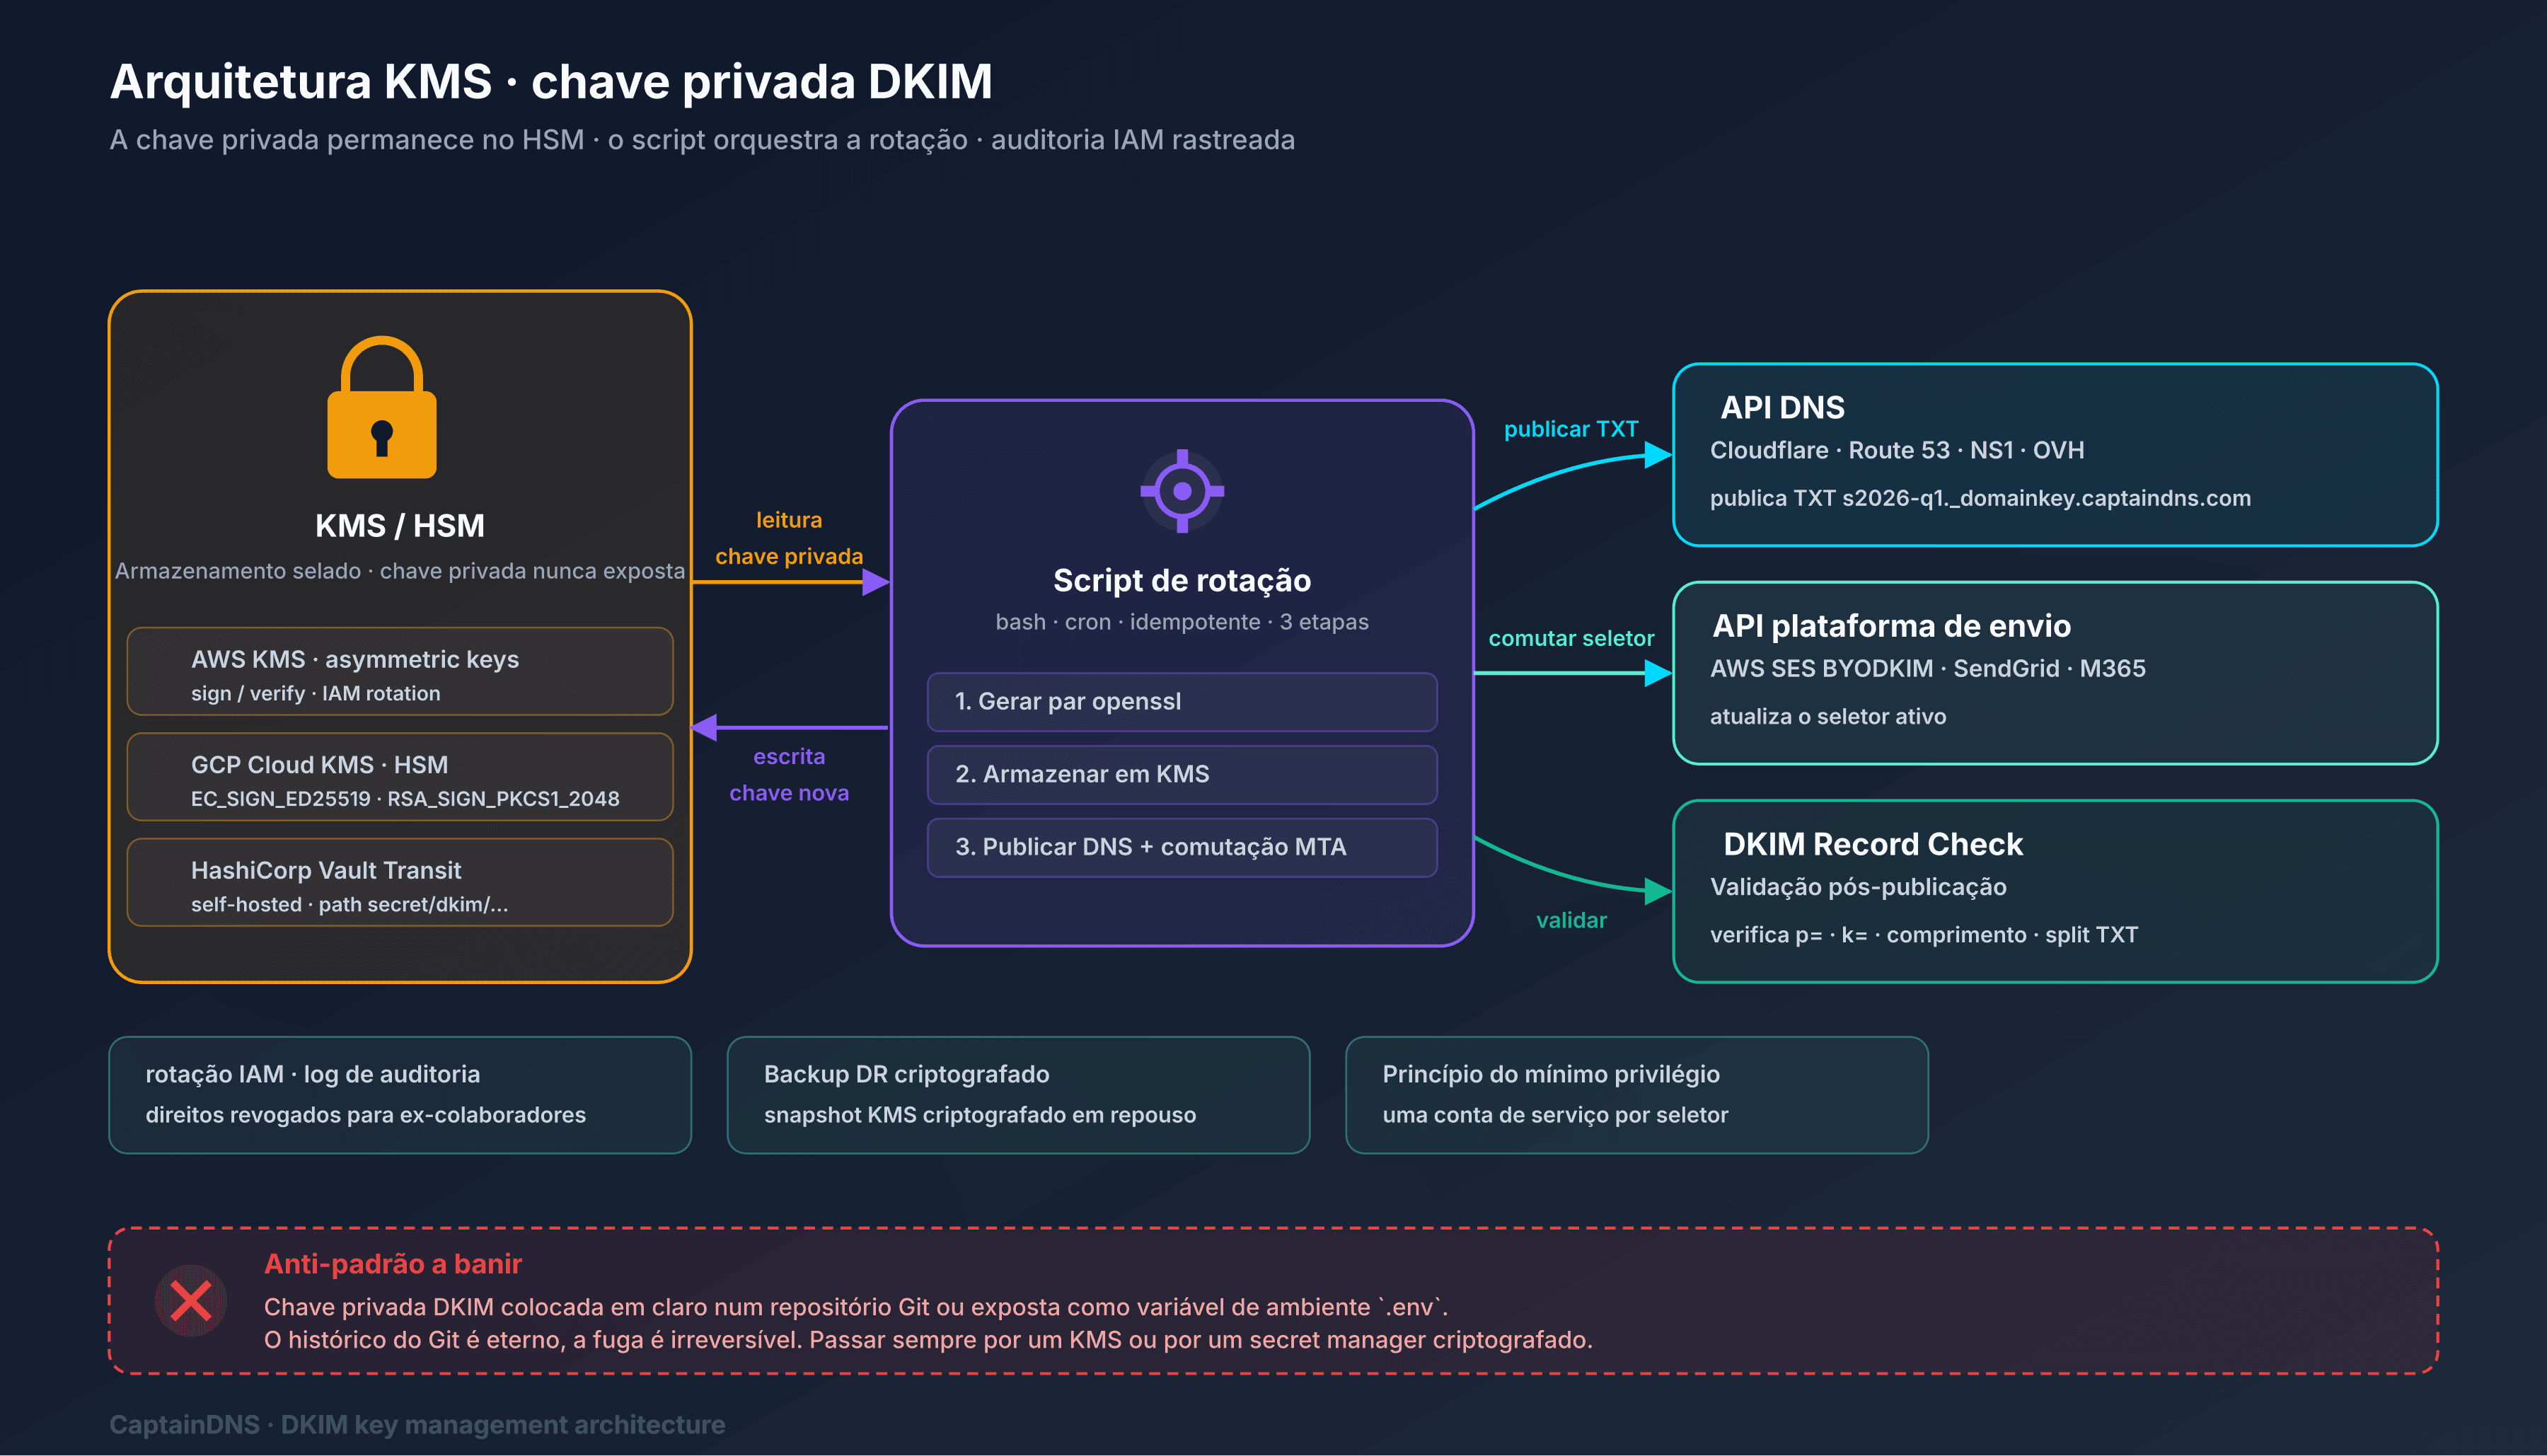Click step 1 Gerar par openssl

[1182, 702]
